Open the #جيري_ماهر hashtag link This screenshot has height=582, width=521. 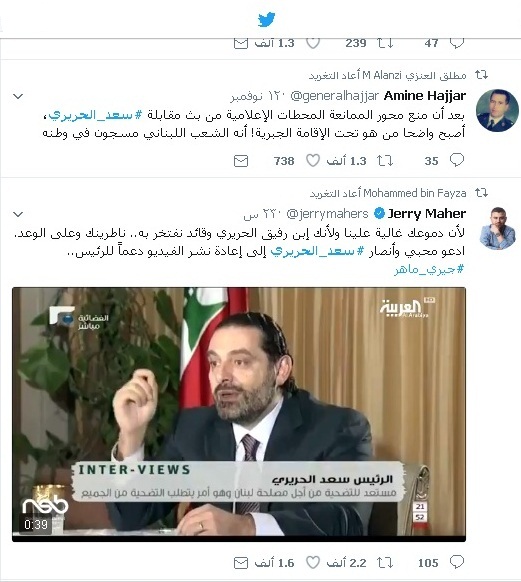[429, 268]
